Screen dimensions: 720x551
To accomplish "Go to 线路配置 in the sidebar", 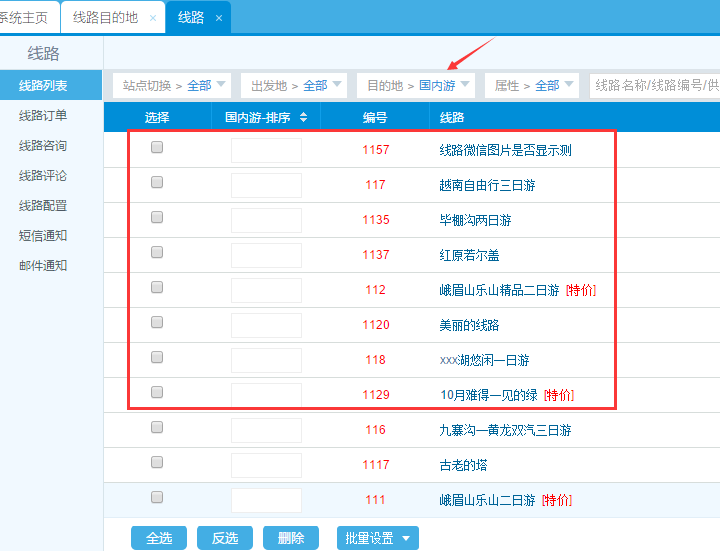I will 43,206.
